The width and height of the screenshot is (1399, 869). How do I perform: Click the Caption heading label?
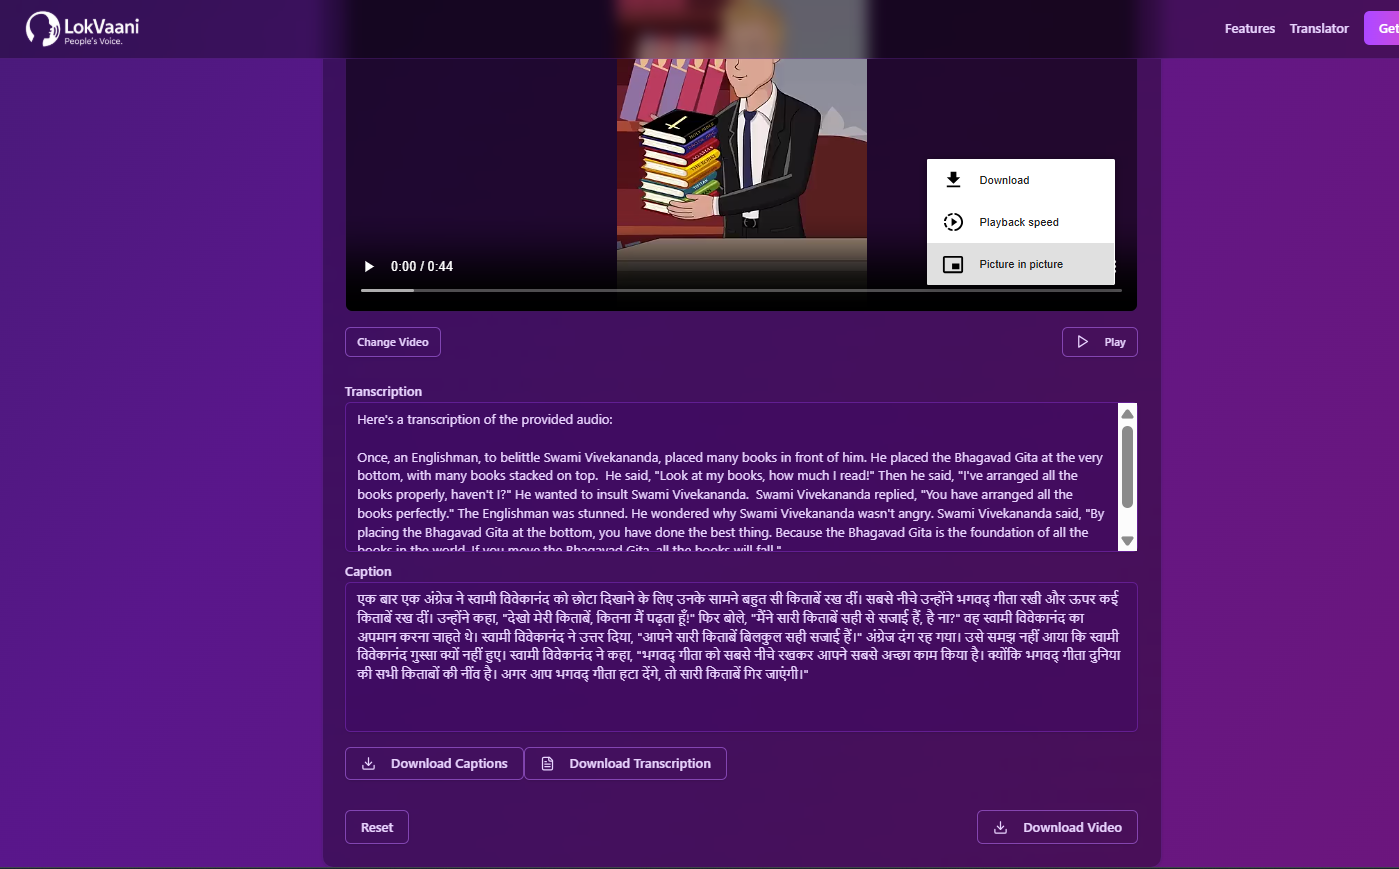click(368, 572)
